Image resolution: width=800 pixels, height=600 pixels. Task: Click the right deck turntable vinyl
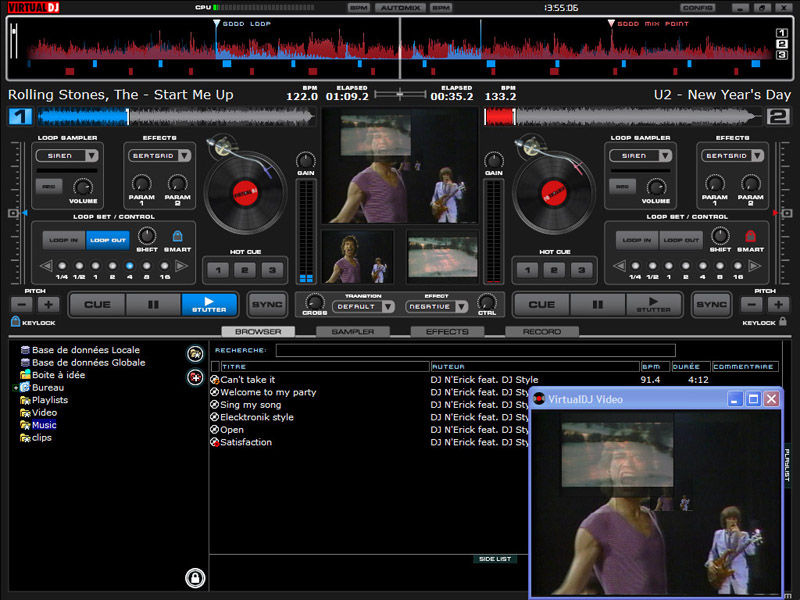[x=553, y=191]
